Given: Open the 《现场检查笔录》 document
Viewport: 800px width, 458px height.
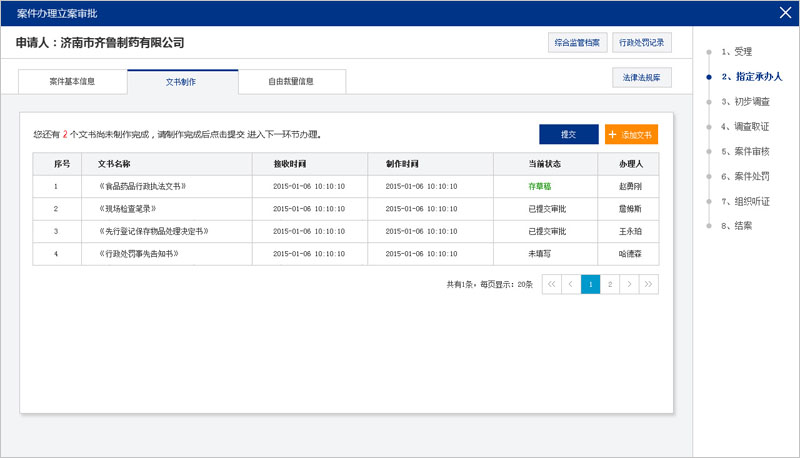Looking at the screenshot, I should 129,209.
